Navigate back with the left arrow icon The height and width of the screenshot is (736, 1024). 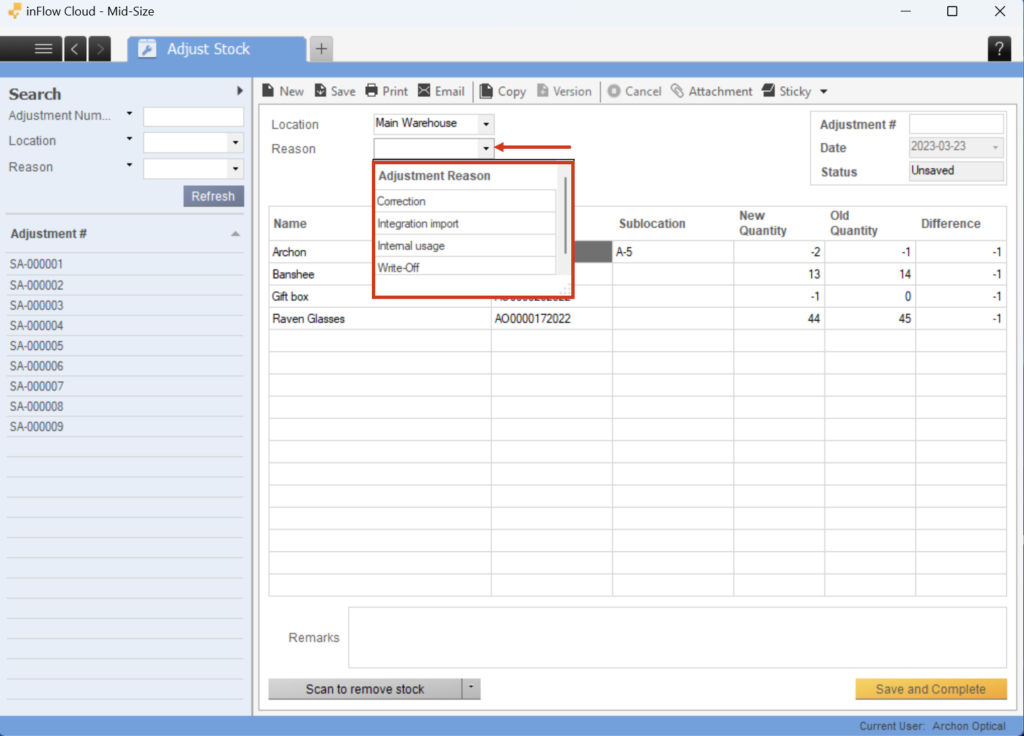74,47
